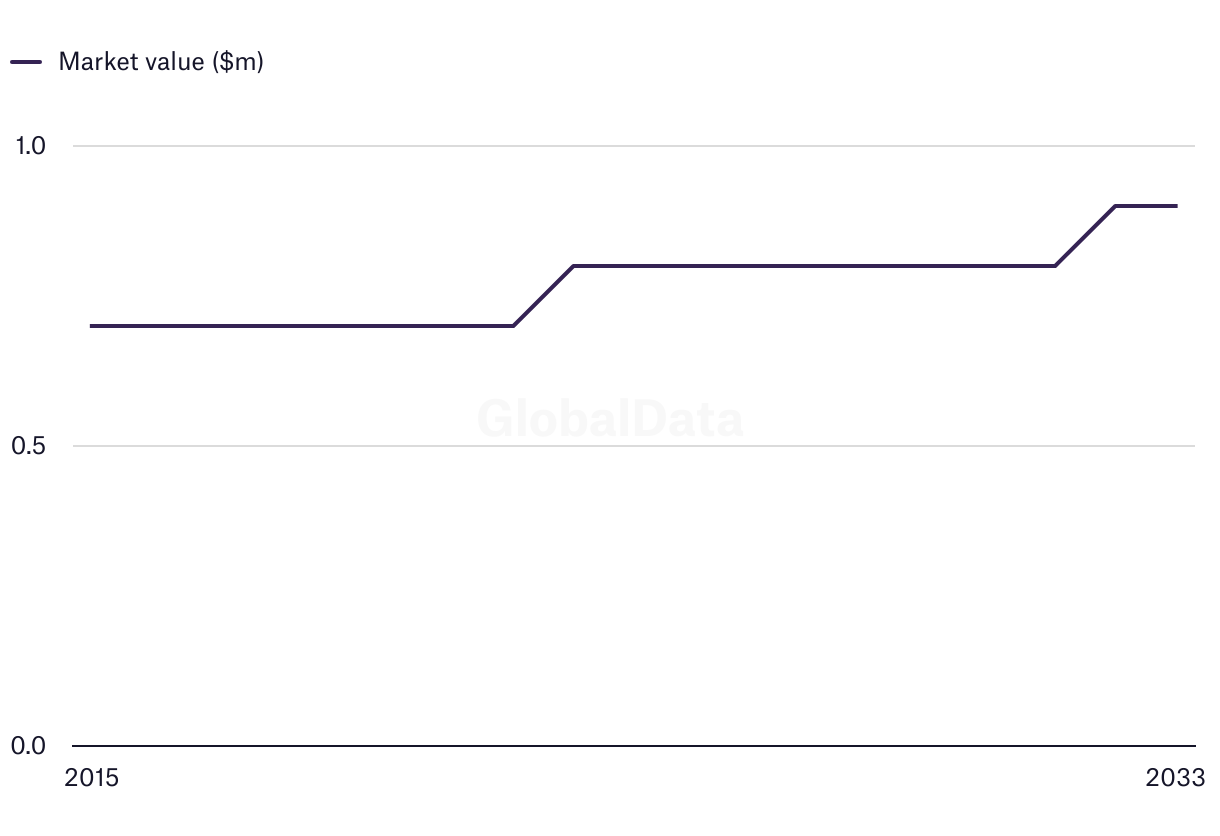Viewport: 1220px width, 836px height.
Task: Toggle the Market value ($m) legend label
Action: pos(161,62)
